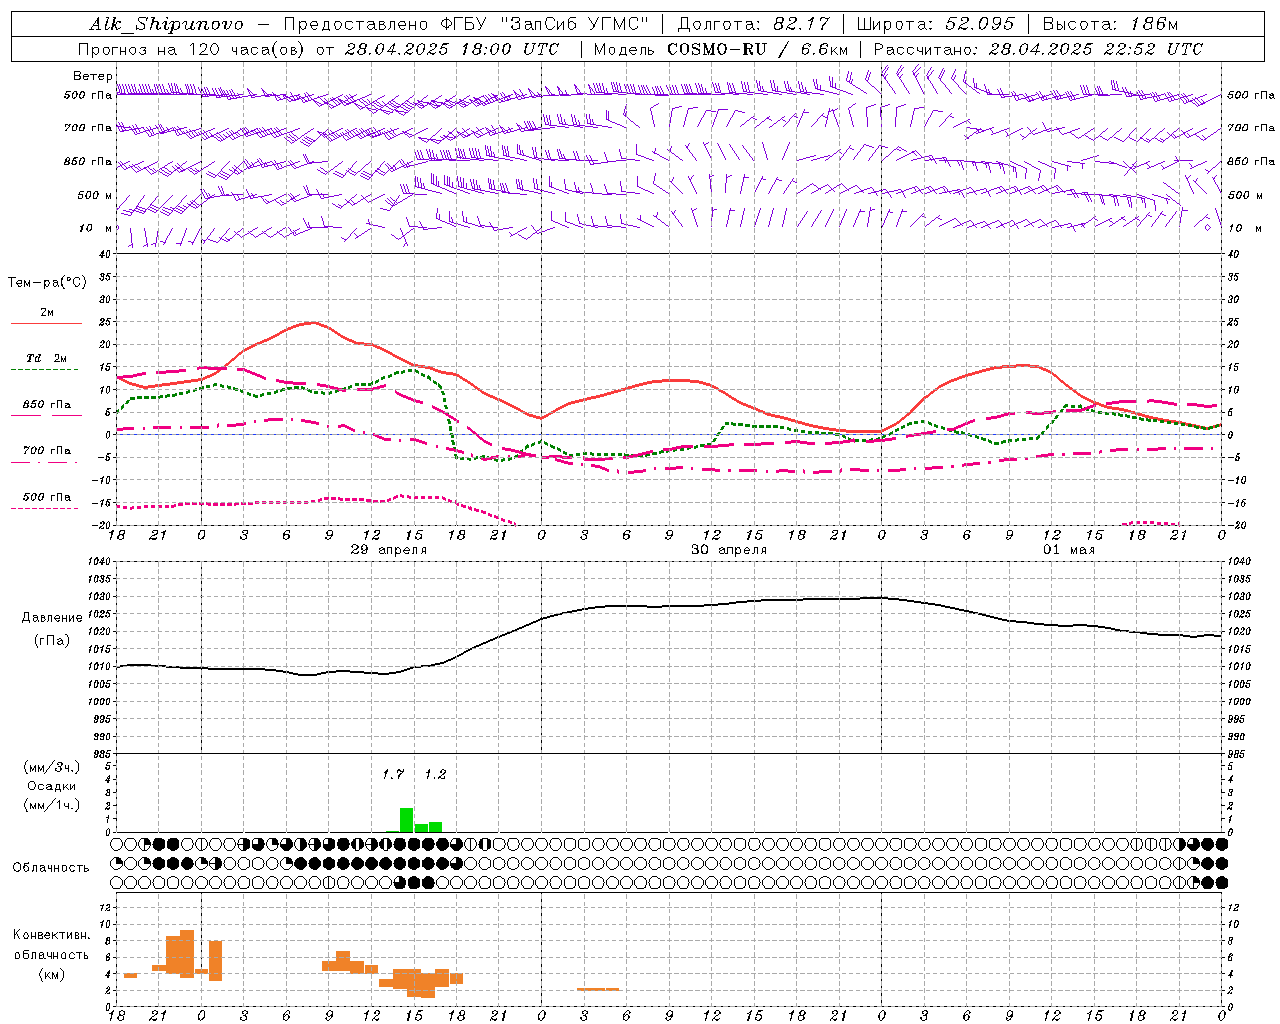Select the 'Высота: 186м' elevation text
The width and height of the screenshot is (1280, 1024).
coord(1110,24)
